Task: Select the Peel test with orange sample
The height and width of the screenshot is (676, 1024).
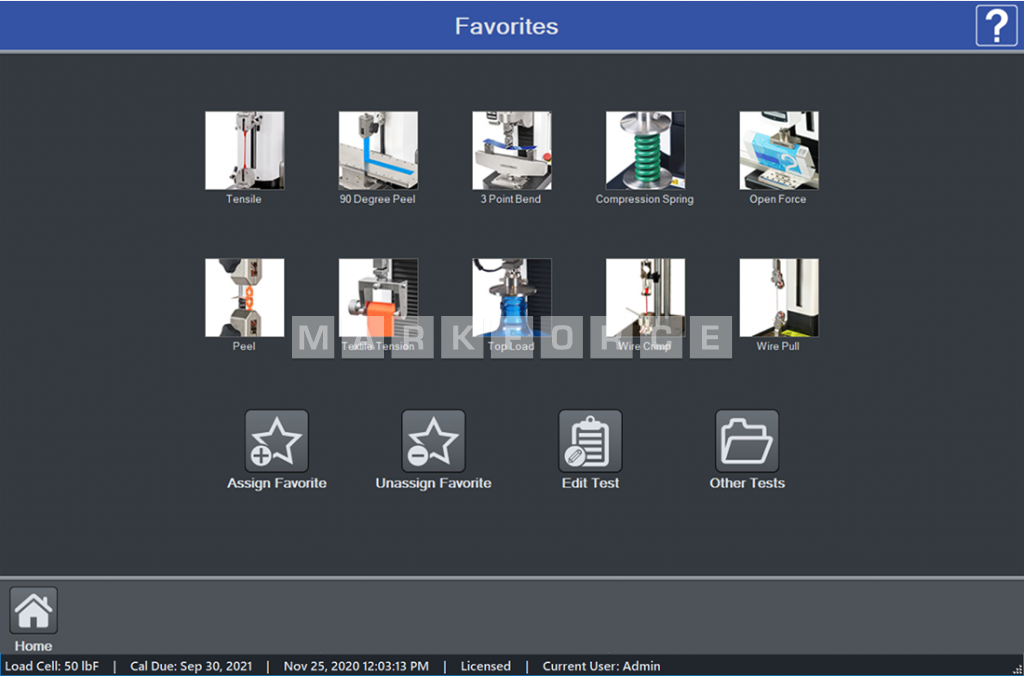Action: click(x=244, y=298)
